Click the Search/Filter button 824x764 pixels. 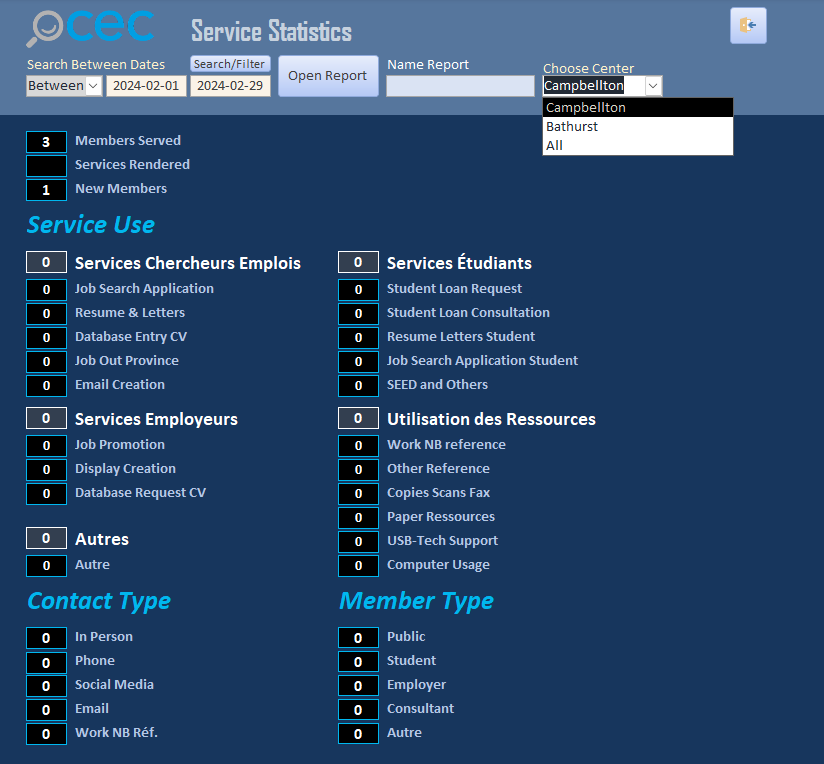[230, 64]
